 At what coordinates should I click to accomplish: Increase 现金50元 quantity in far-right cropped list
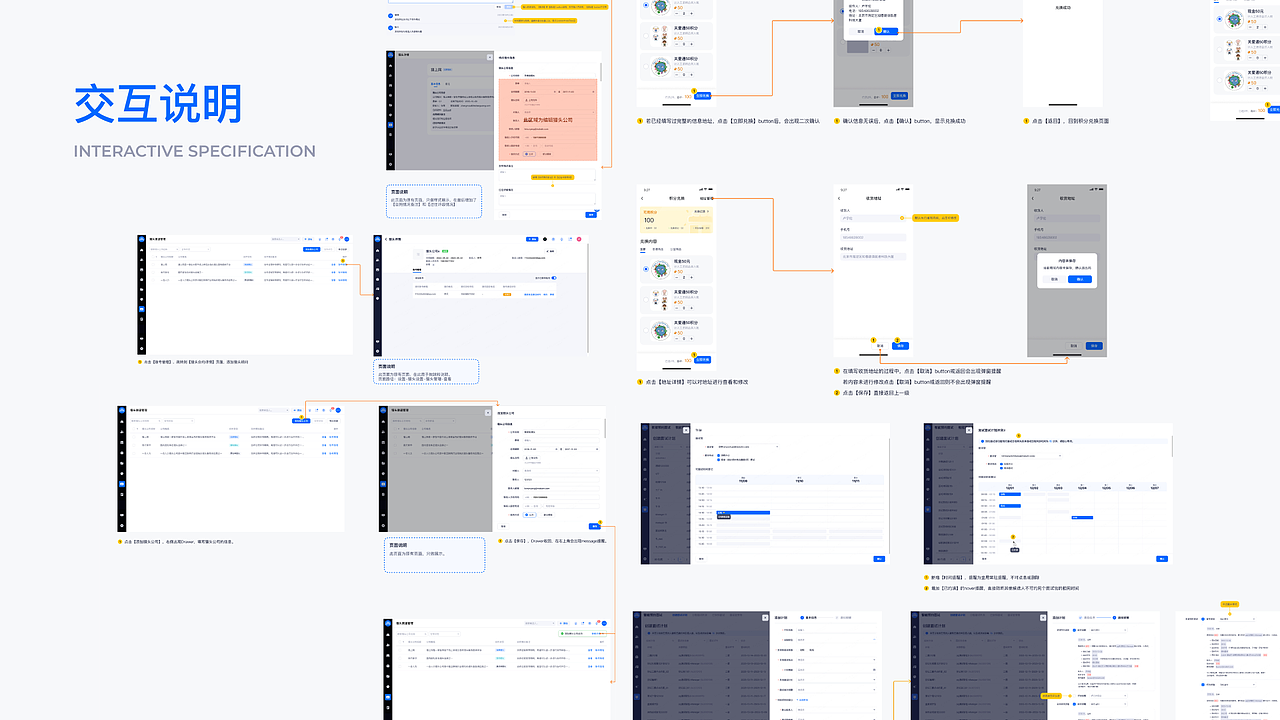(x=1265, y=27)
